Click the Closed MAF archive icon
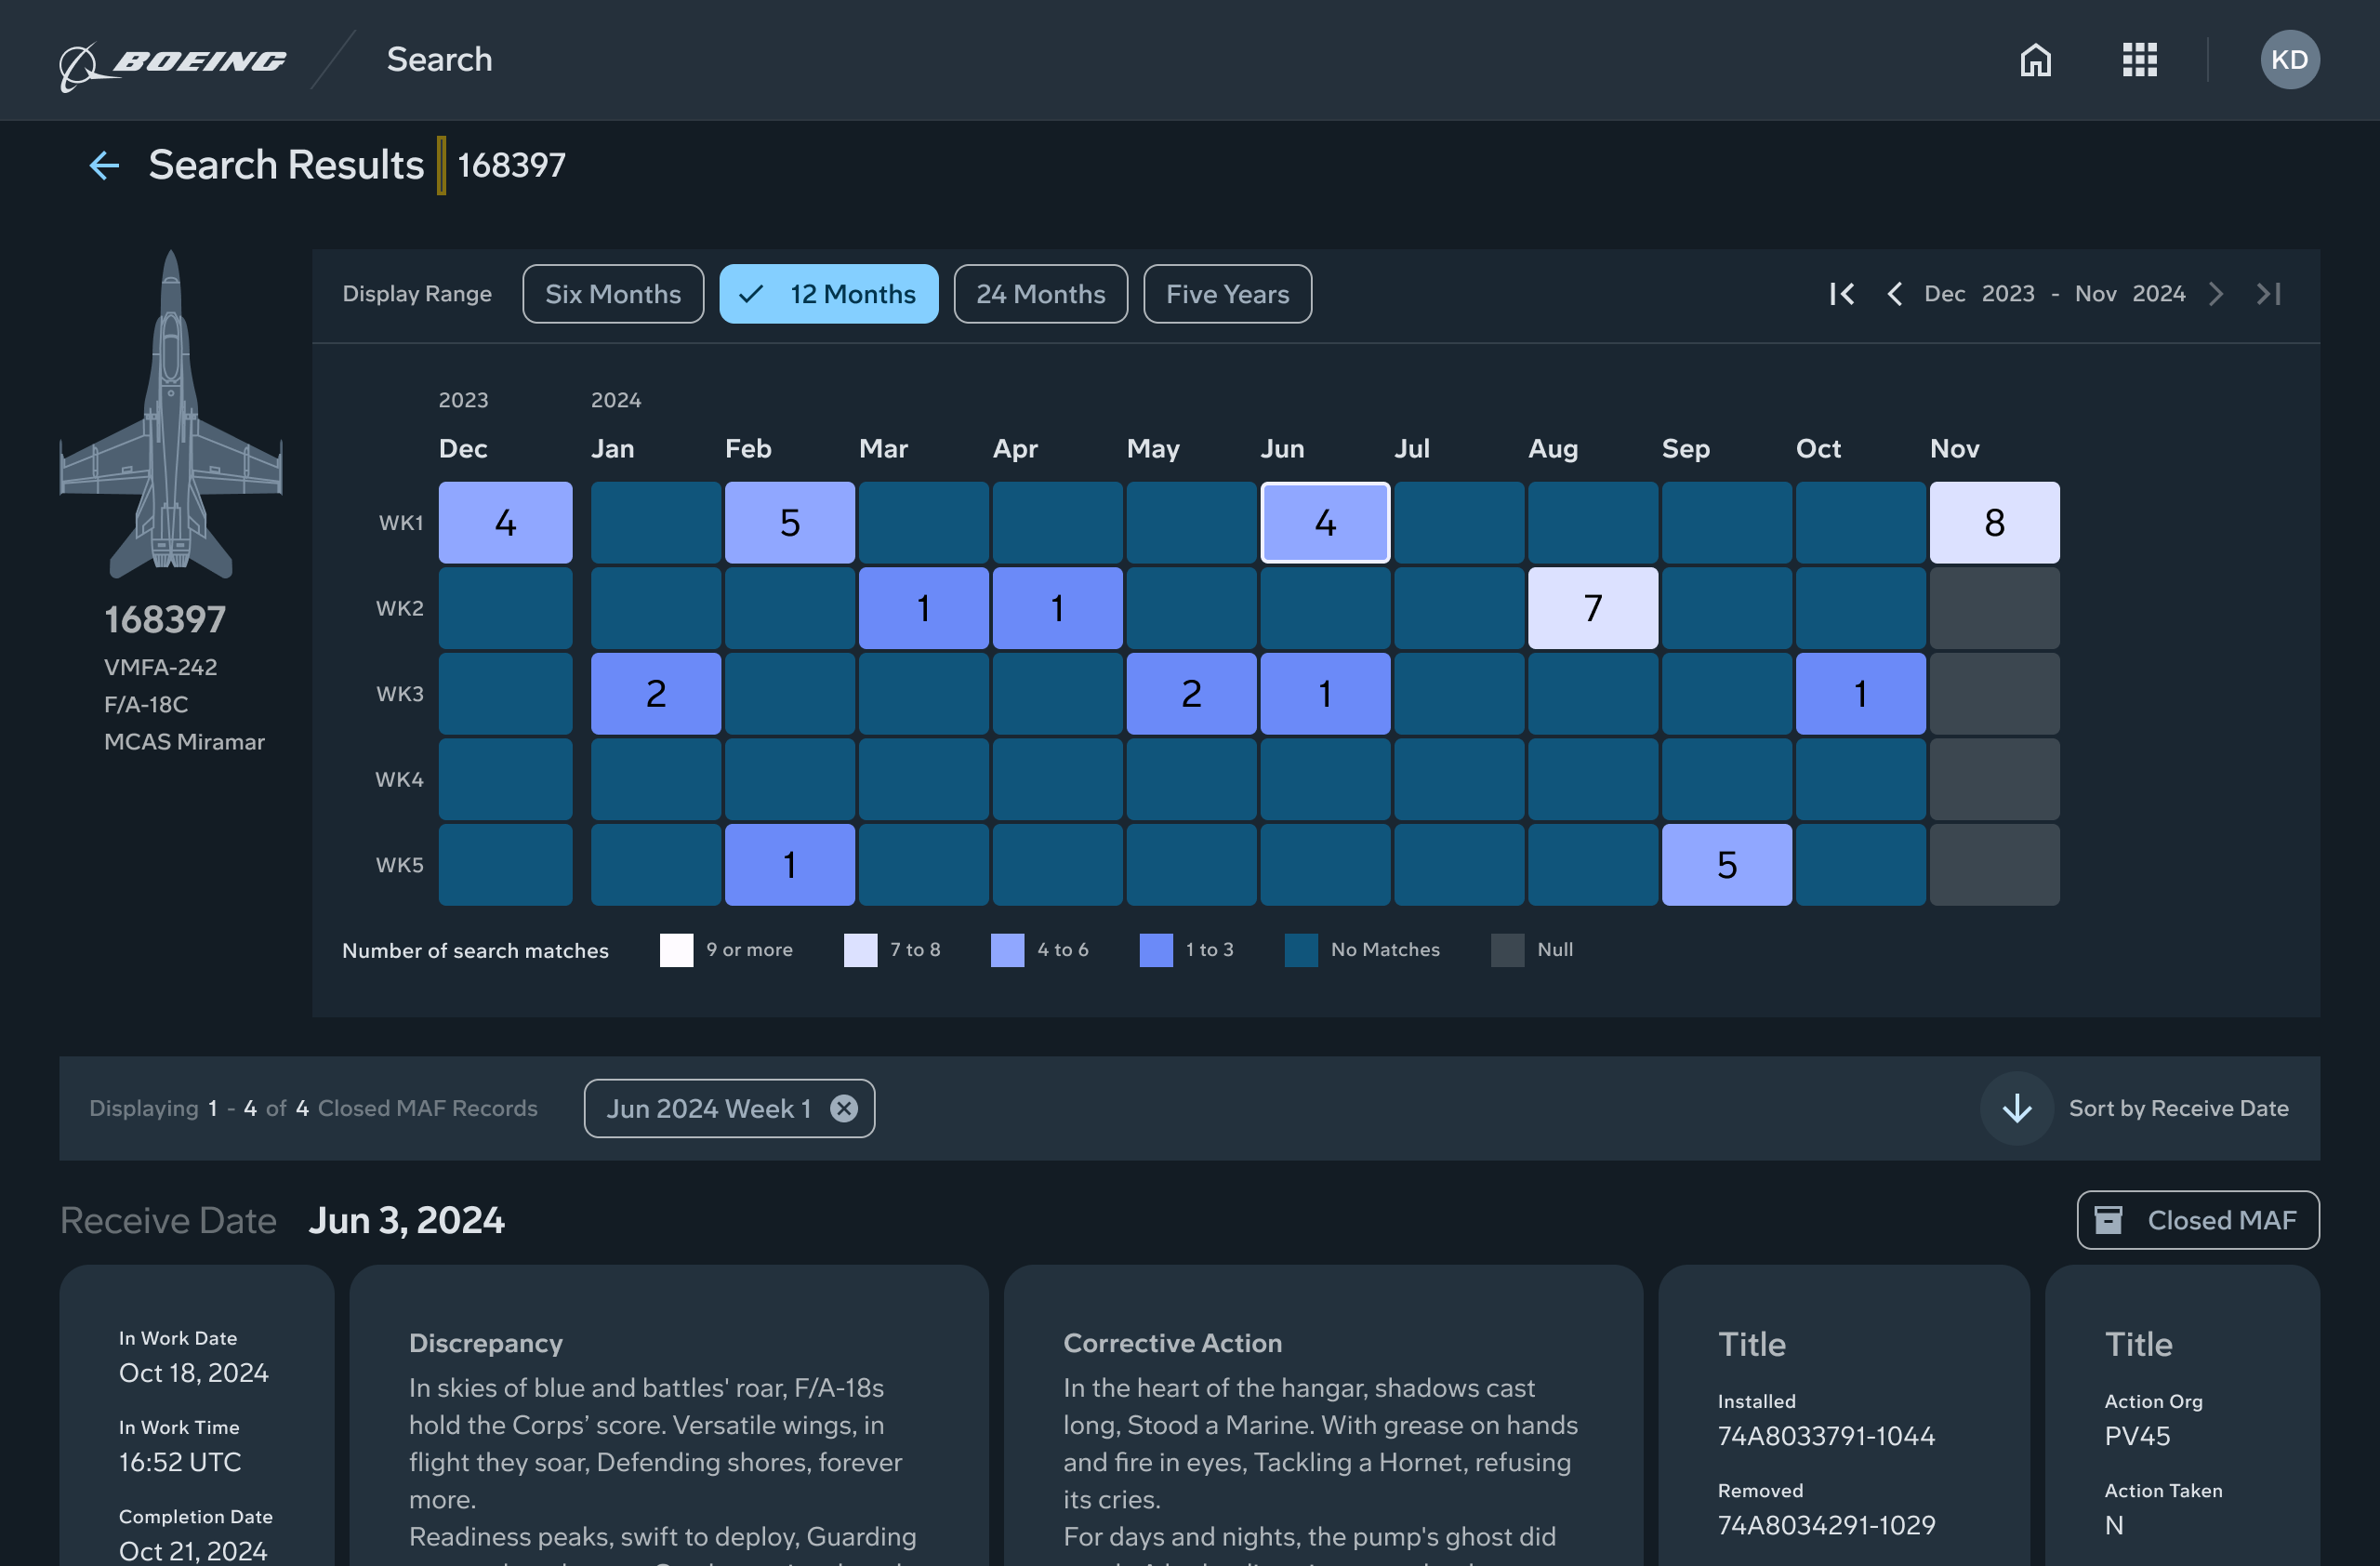This screenshot has height=1566, width=2380. click(x=2108, y=1220)
